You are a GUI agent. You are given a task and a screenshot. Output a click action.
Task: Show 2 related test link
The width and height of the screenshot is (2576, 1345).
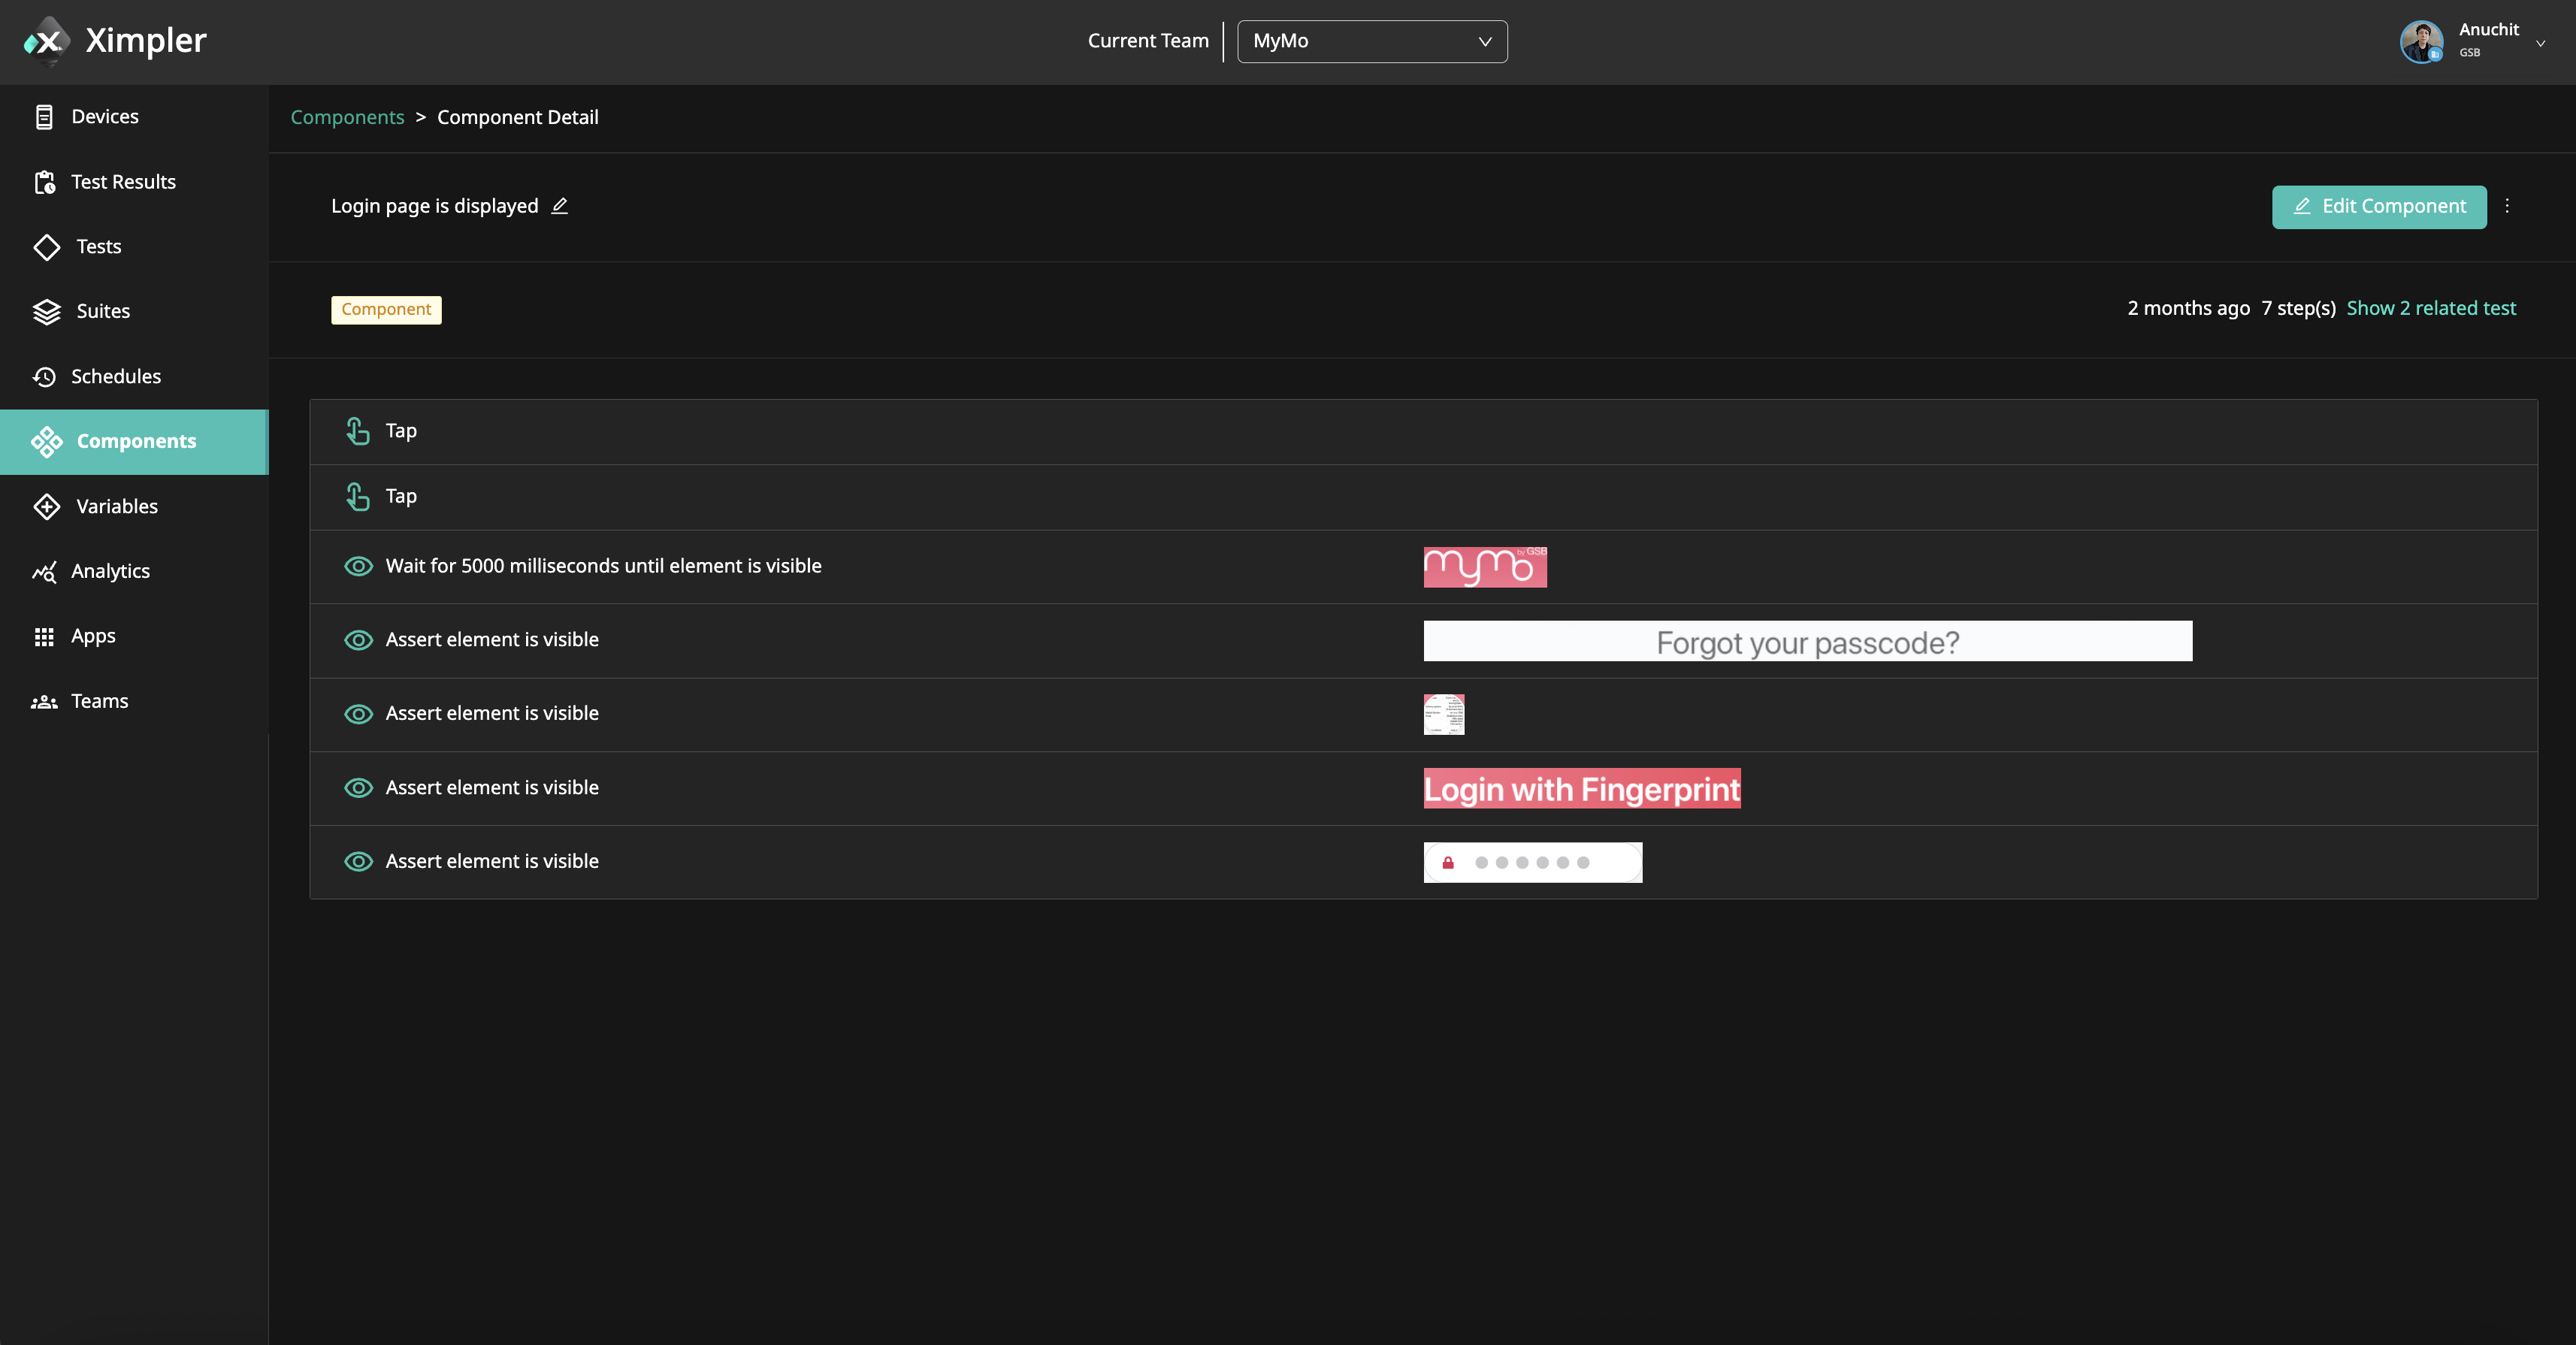point(2432,308)
